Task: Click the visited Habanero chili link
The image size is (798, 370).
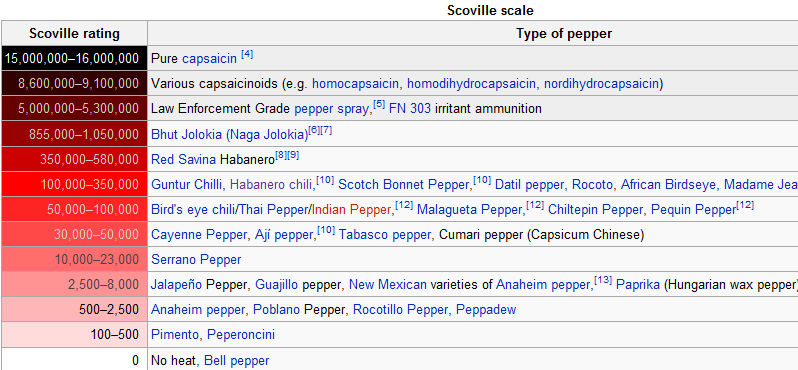Action: click(271, 184)
